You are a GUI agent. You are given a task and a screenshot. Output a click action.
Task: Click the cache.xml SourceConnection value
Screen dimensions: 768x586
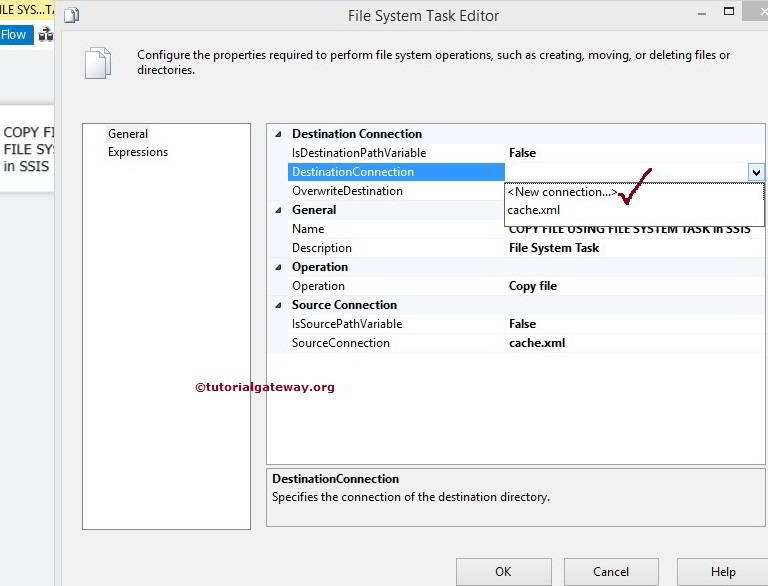[537, 343]
